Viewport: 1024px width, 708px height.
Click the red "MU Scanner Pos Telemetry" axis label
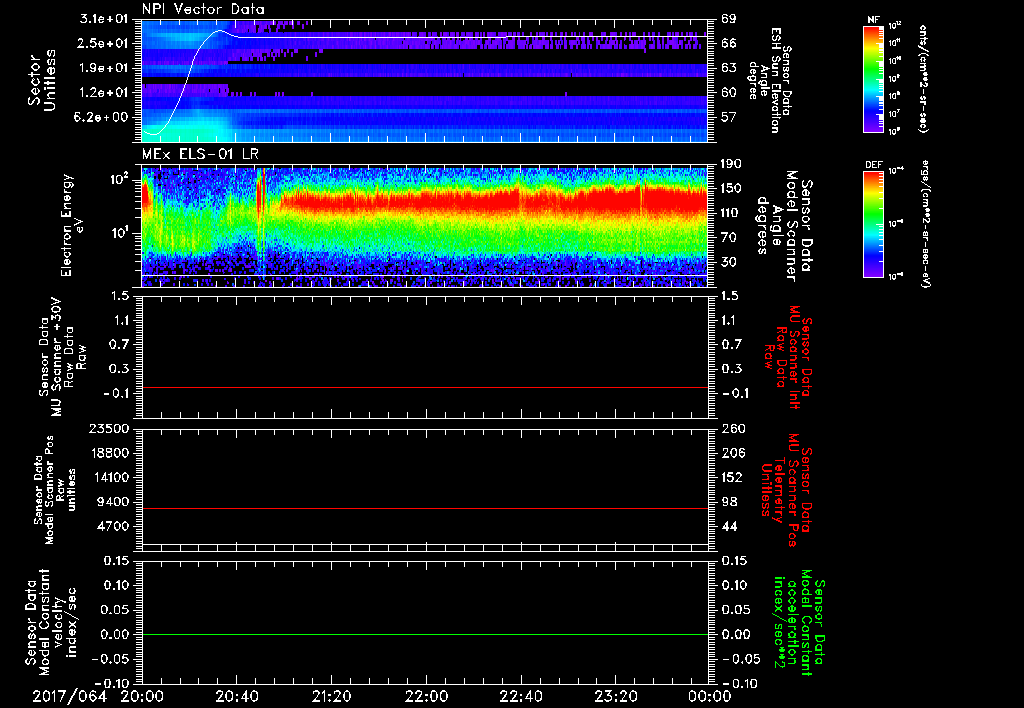pyautogui.click(x=786, y=490)
